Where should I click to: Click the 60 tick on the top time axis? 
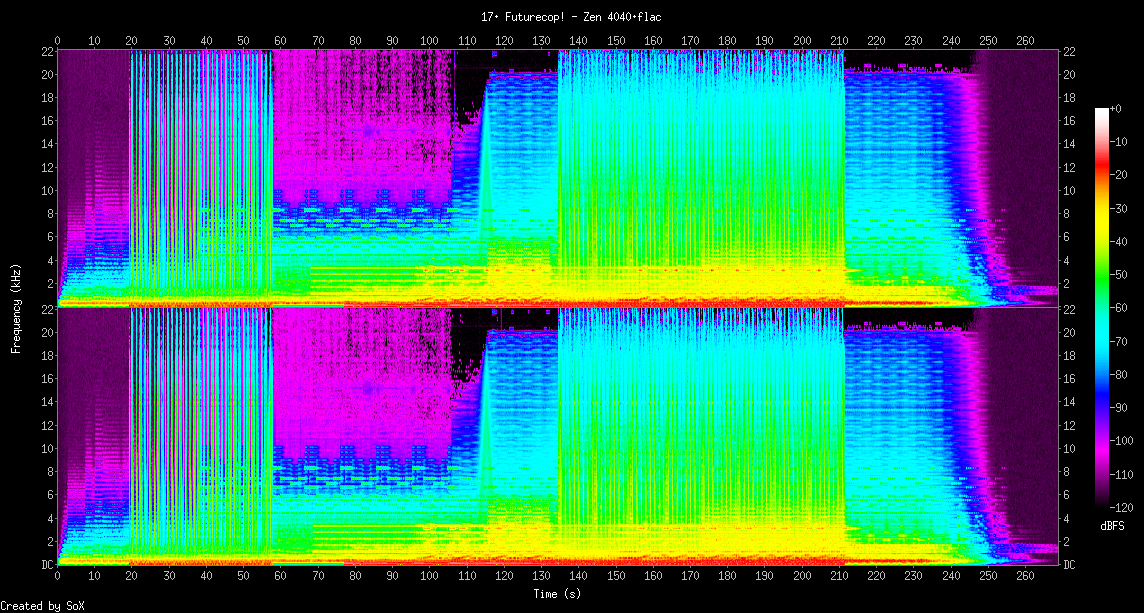click(280, 41)
